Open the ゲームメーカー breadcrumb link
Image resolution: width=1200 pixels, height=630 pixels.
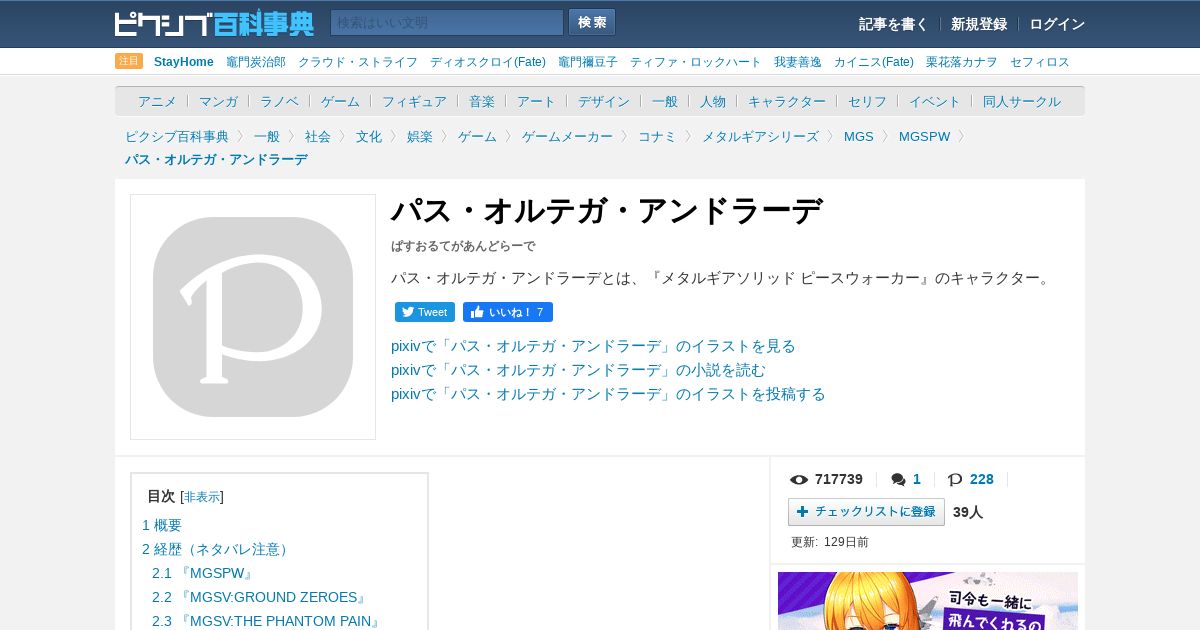point(567,137)
